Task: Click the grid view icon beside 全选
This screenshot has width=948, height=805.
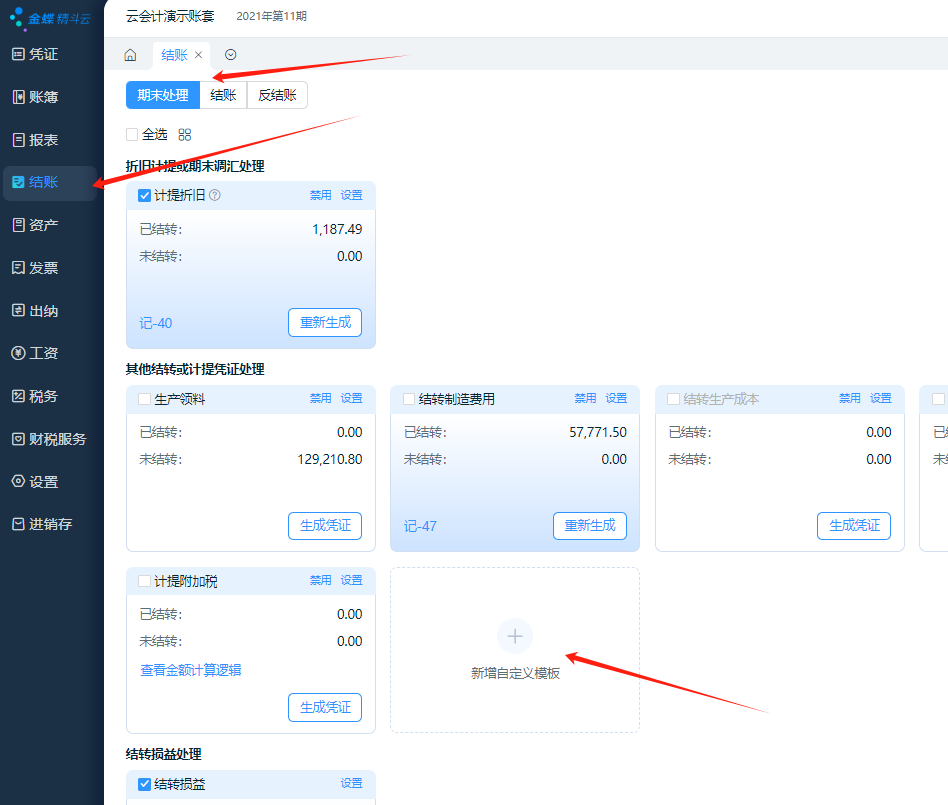Action: point(184,134)
